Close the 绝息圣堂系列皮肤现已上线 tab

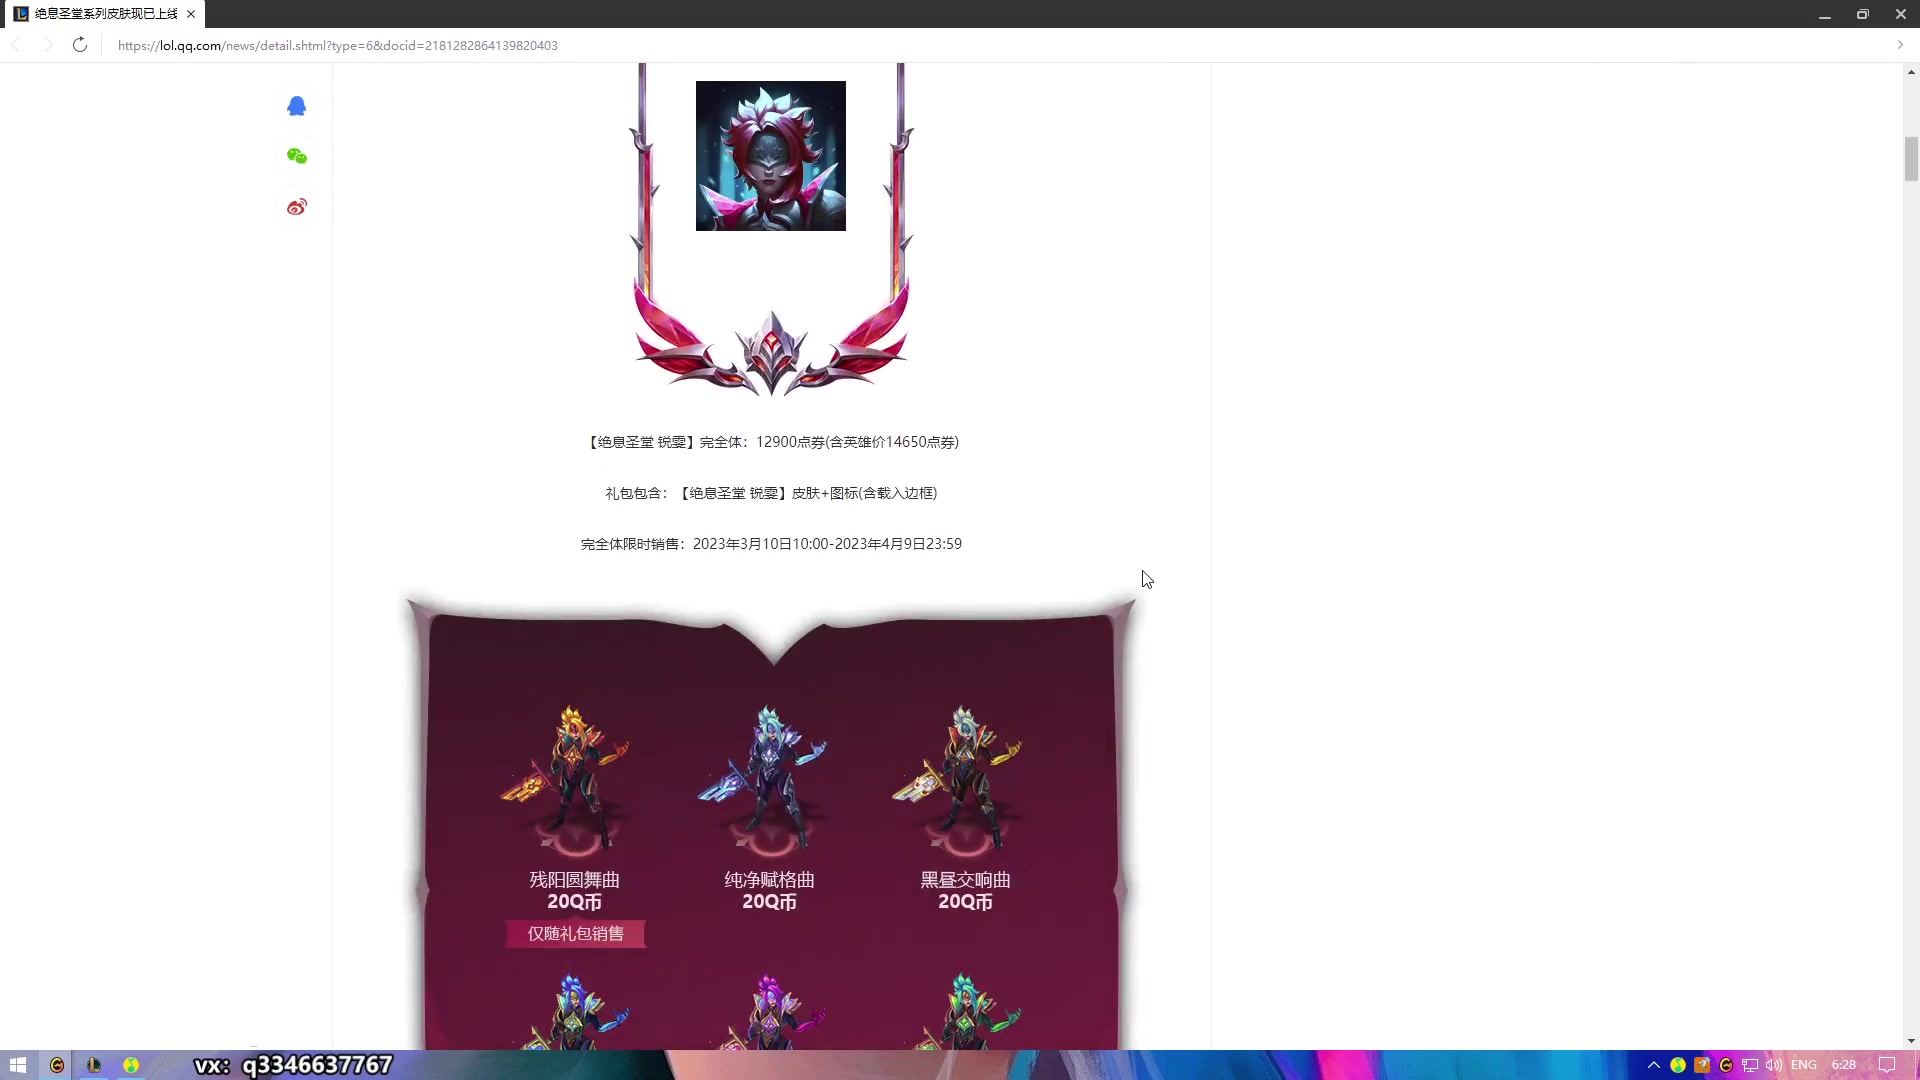coord(191,14)
